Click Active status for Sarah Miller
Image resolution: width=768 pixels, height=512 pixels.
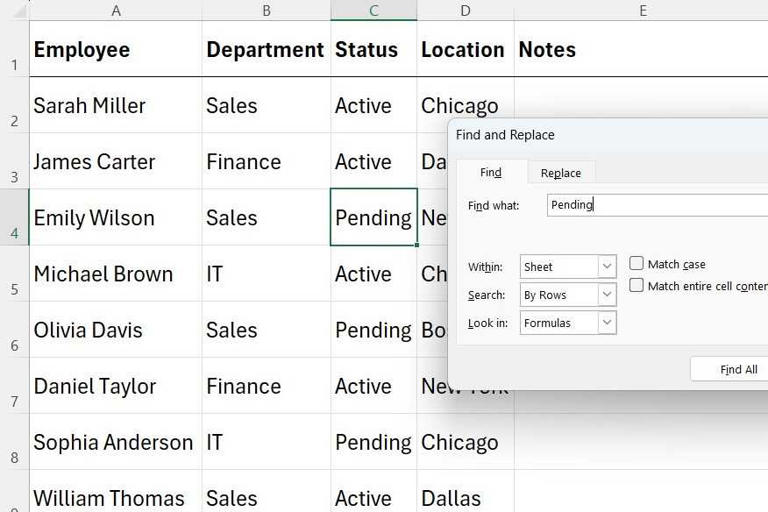[x=374, y=105]
